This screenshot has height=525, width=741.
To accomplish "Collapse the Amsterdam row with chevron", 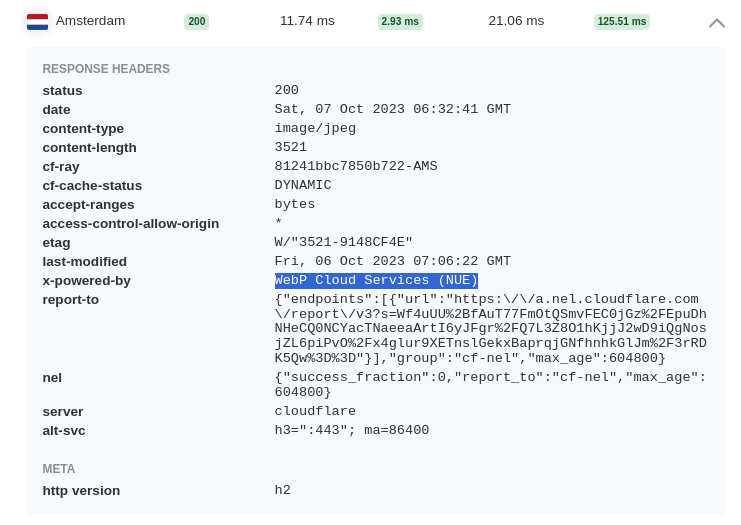I will click(716, 23).
